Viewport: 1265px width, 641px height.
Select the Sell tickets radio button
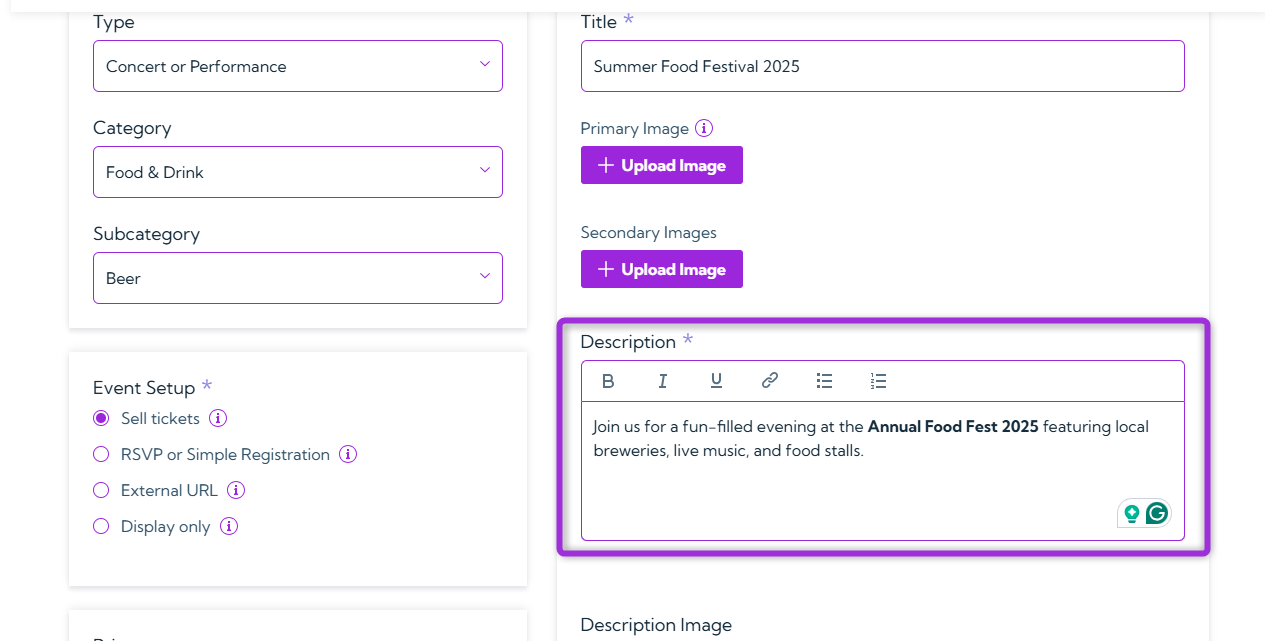(x=101, y=418)
